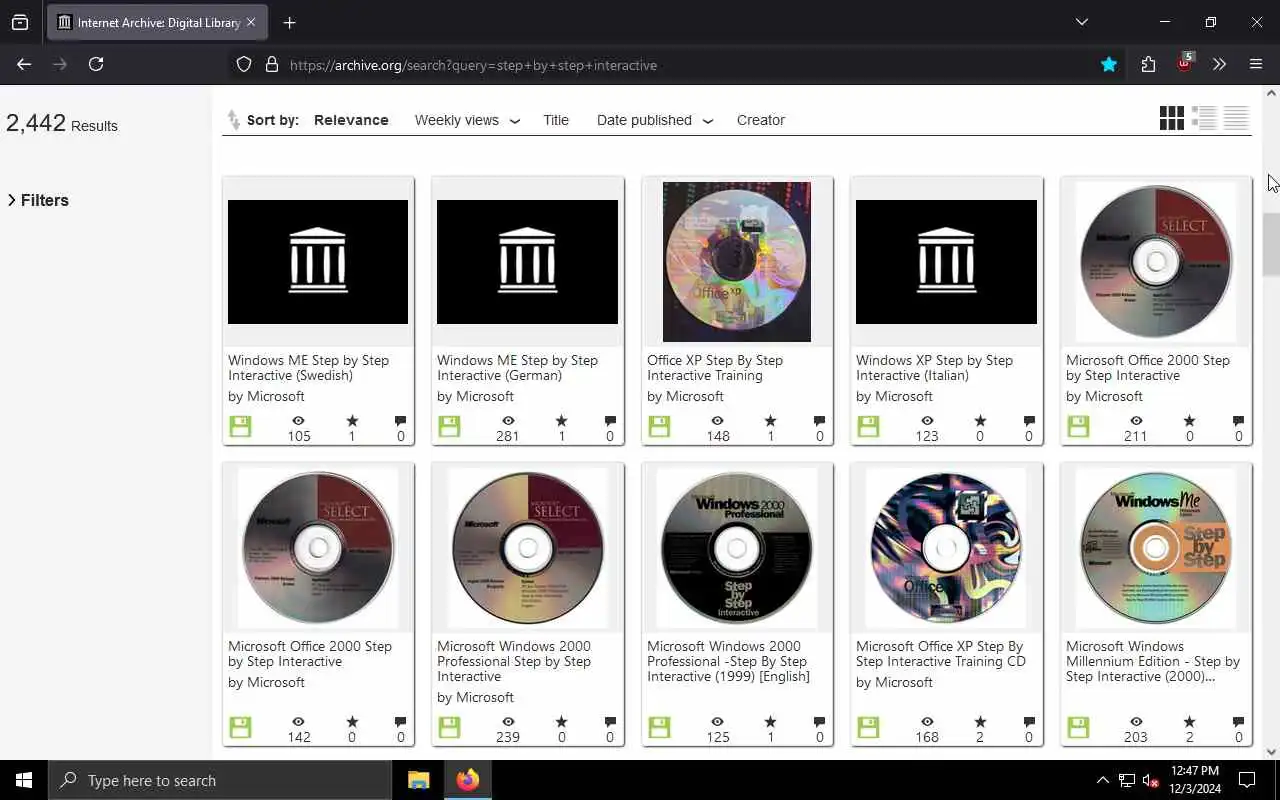Open list all tabs dropdown

point(1082,22)
